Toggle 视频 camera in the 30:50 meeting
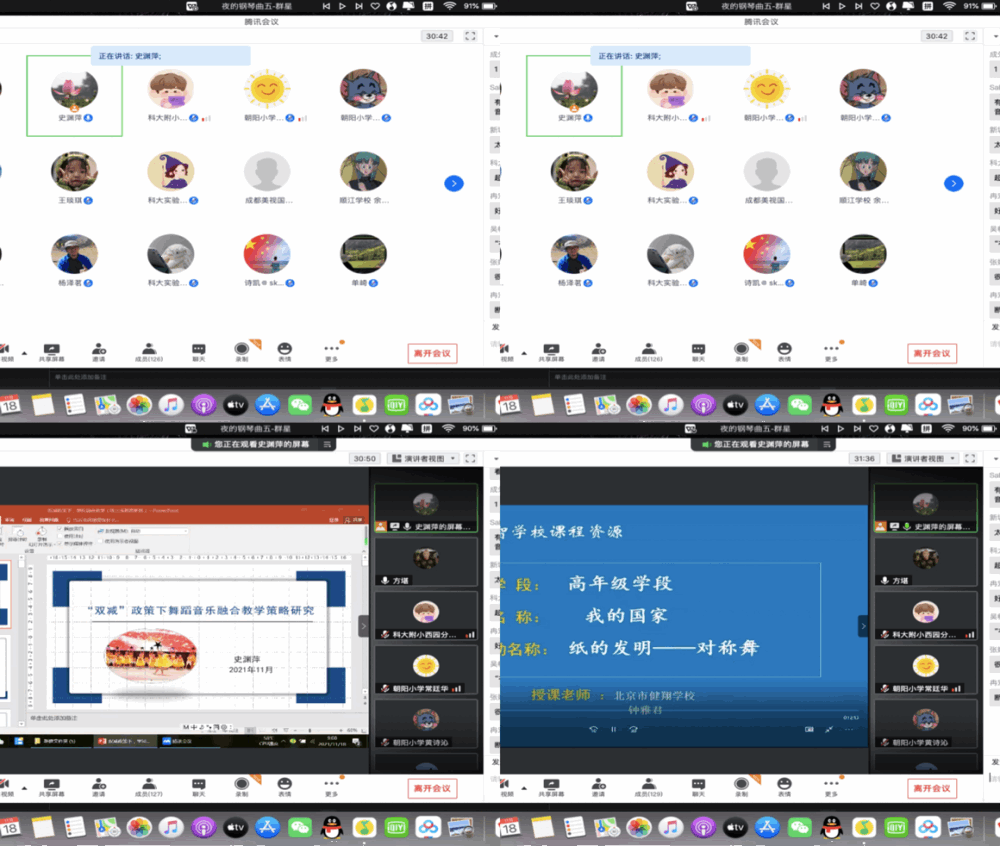This screenshot has width=1000, height=846. pyautogui.click(x=7, y=787)
